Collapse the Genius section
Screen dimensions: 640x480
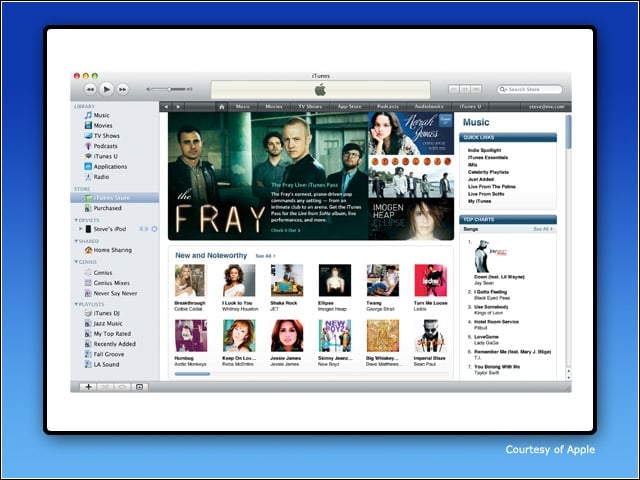(x=76, y=262)
